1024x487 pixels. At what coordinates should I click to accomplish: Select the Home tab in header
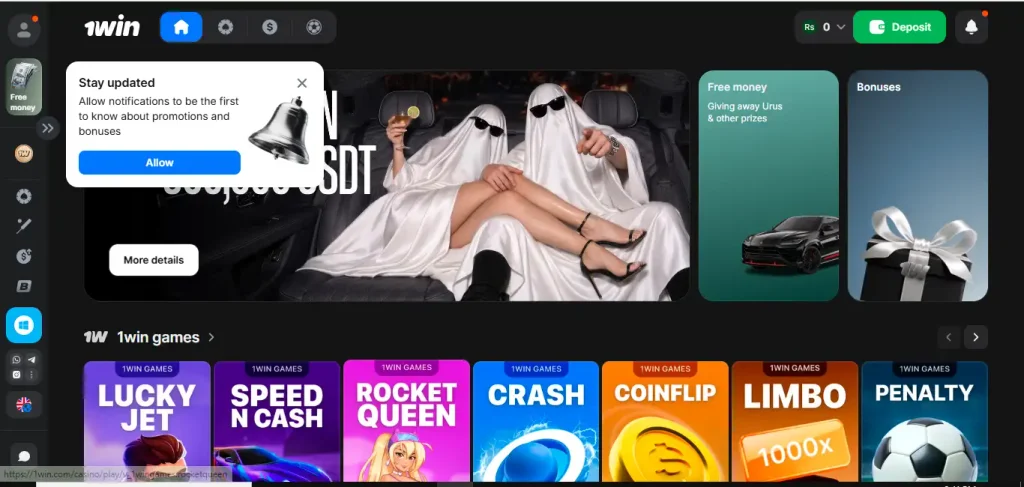point(181,27)
